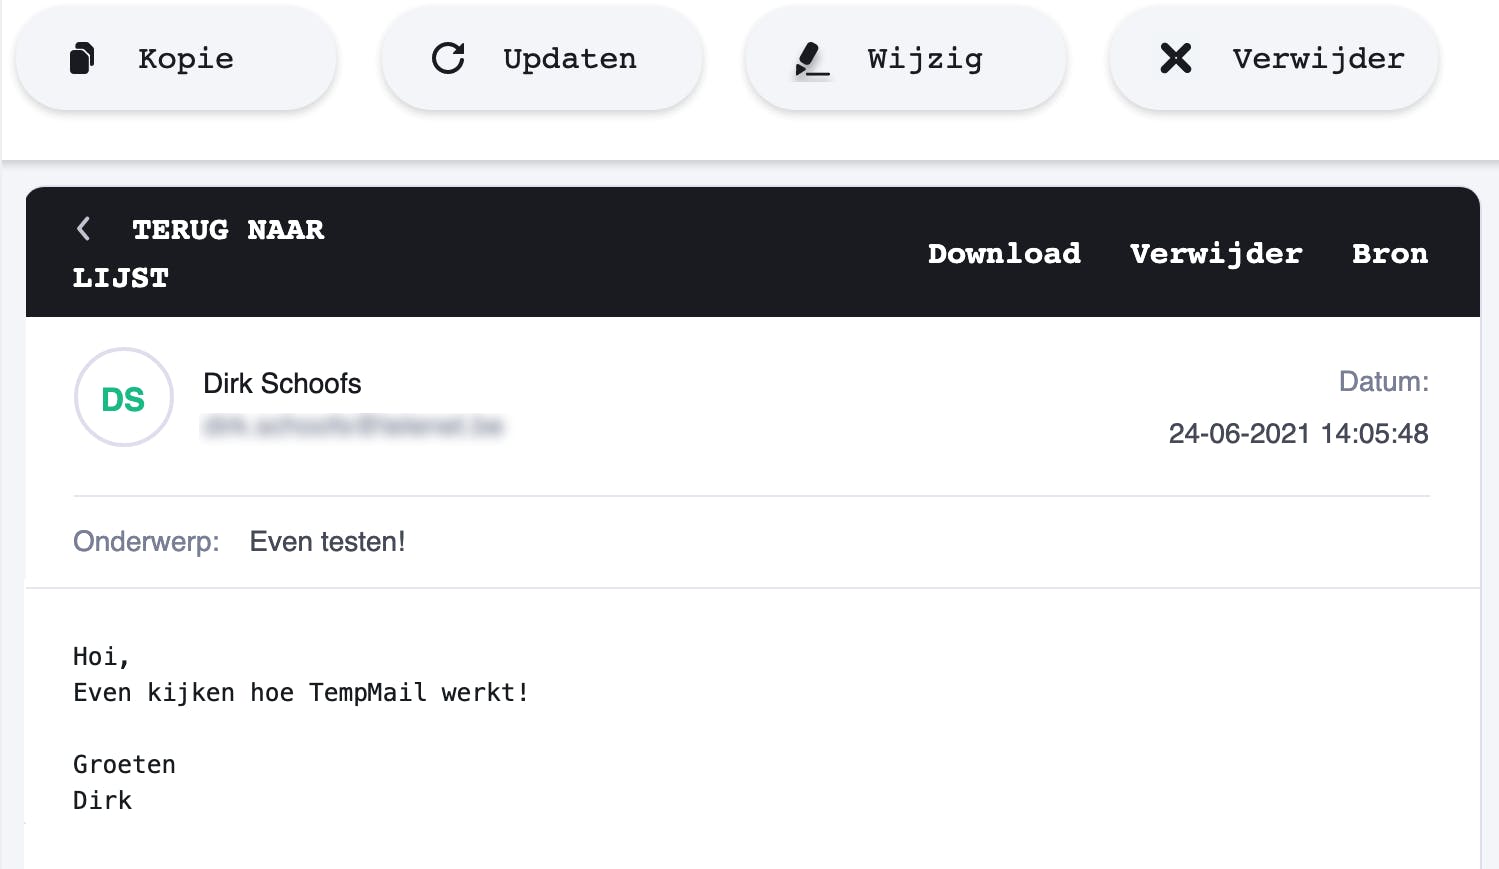Click the X icon beside top Verwijder

(1176, 59)
